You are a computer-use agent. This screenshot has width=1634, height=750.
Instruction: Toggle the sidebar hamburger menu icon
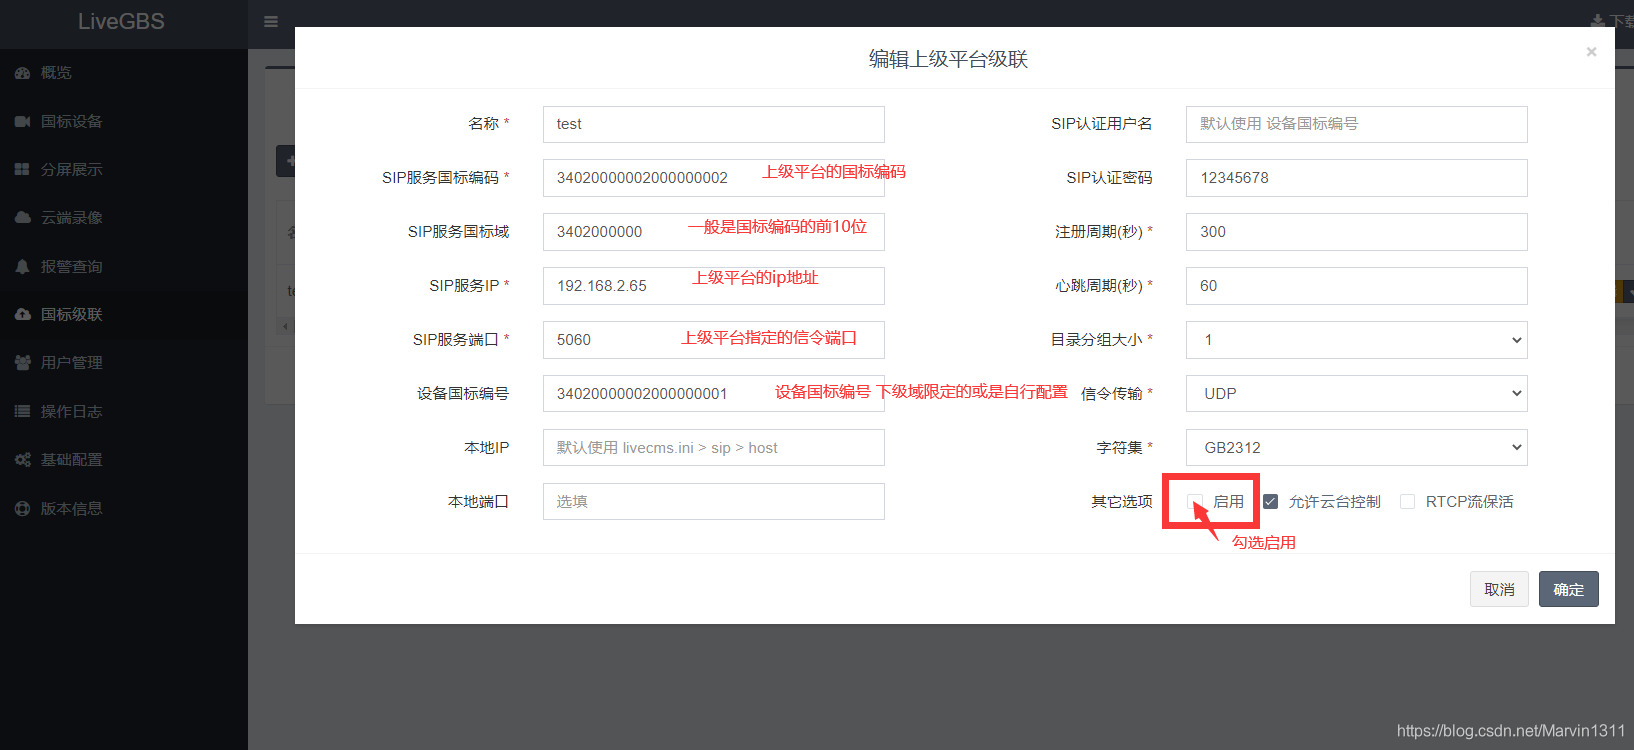tap(271, 21)
